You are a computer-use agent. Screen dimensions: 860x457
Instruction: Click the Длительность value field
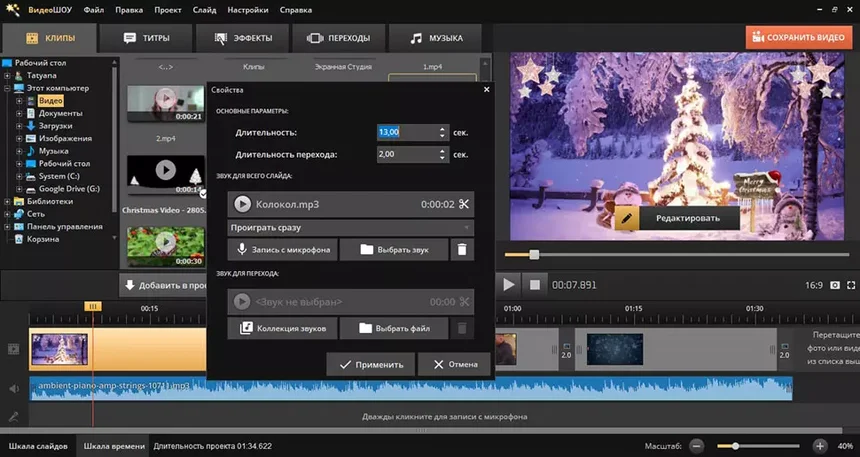pyautogui.click(x=408, y=132)
